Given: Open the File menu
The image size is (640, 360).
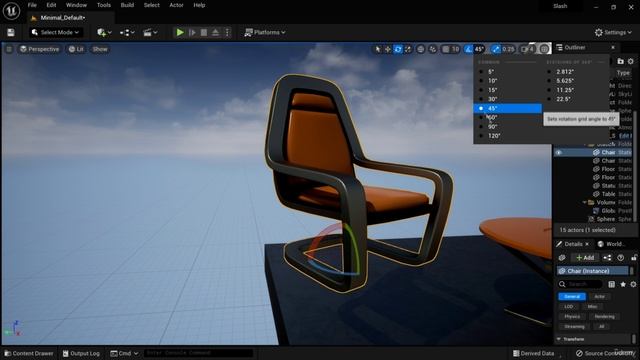Looking at the screenshot, I should point(32,5).
